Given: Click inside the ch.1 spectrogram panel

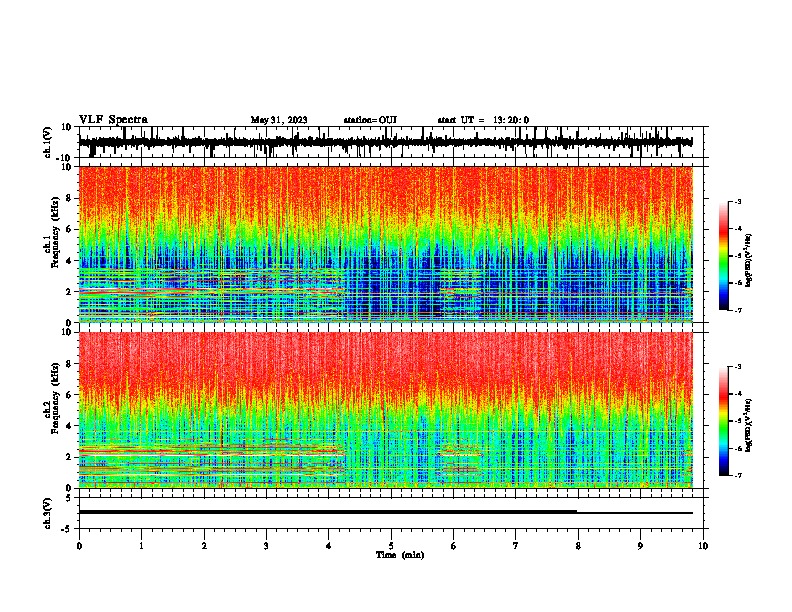Looking at the screenshot, I should click(x=385, y=244).
